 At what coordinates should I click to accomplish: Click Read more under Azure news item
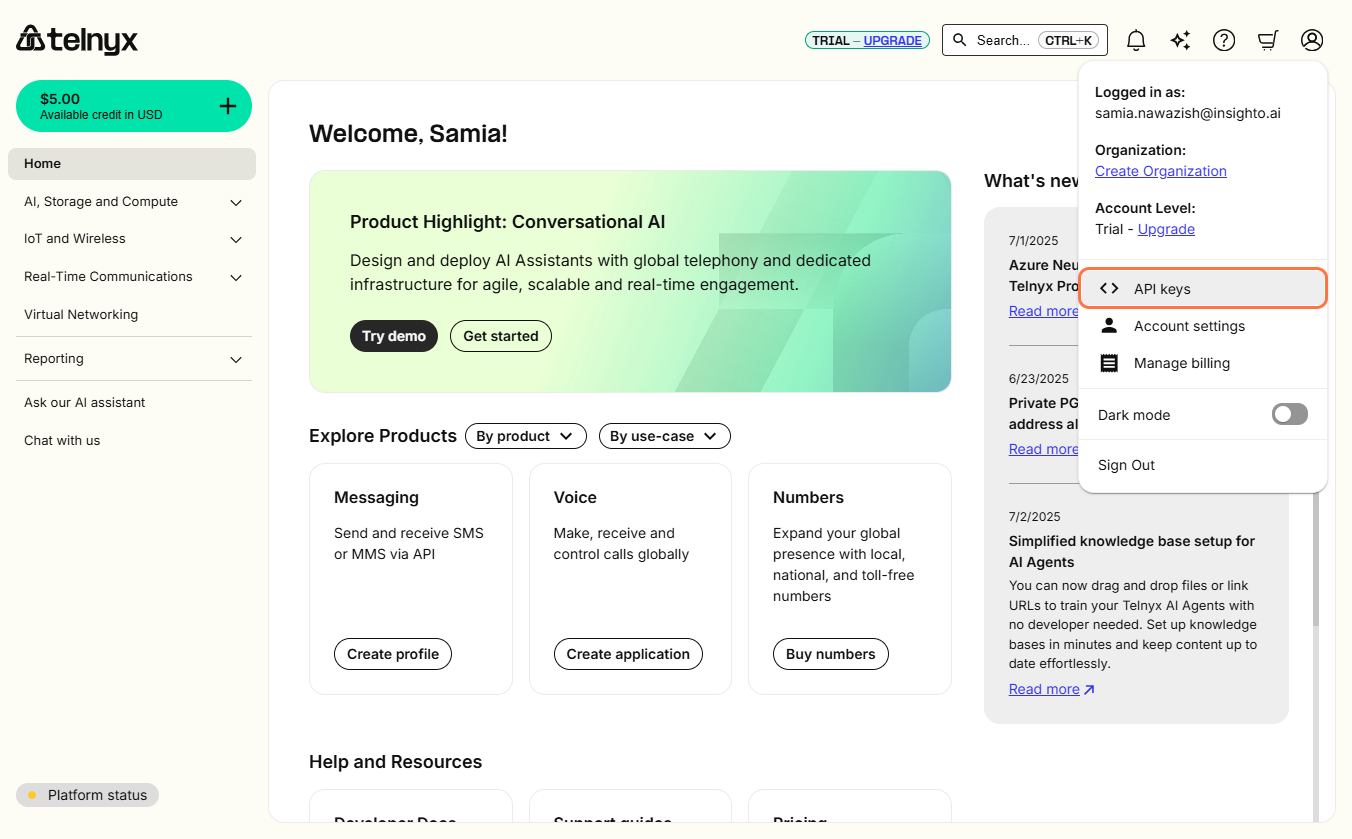[1043, 311]
